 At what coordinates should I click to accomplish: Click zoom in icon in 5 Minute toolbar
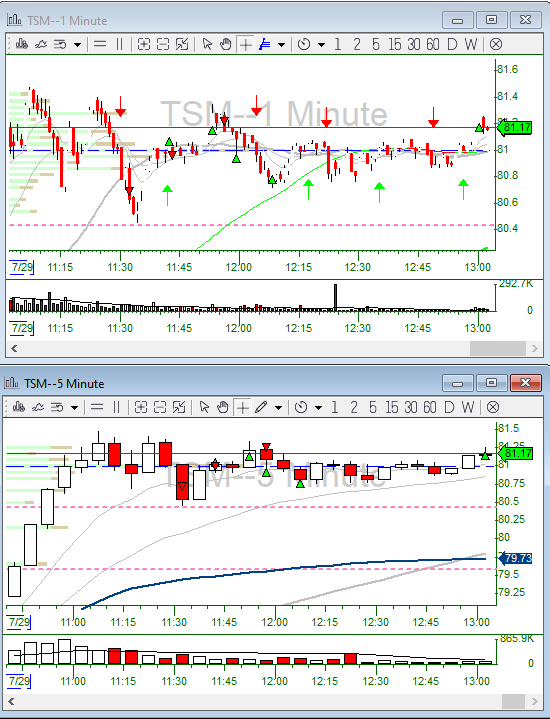pyautogui.click(x=140, y=407)
